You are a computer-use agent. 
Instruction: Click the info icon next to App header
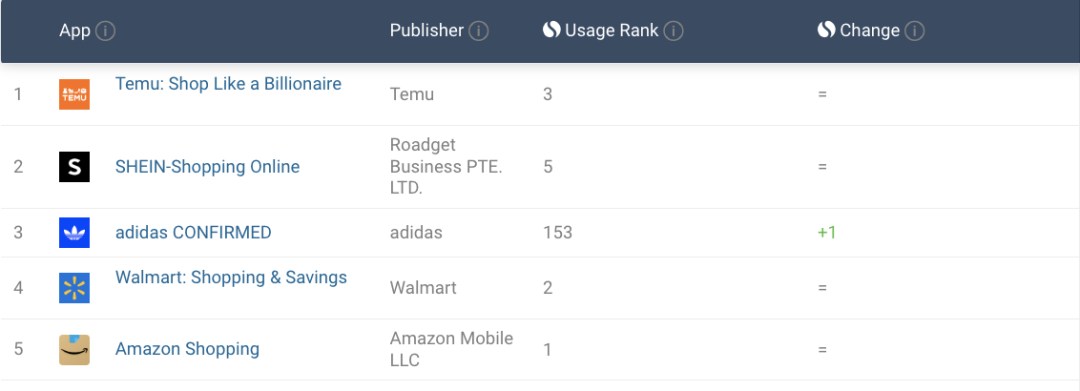click(105, 31)
